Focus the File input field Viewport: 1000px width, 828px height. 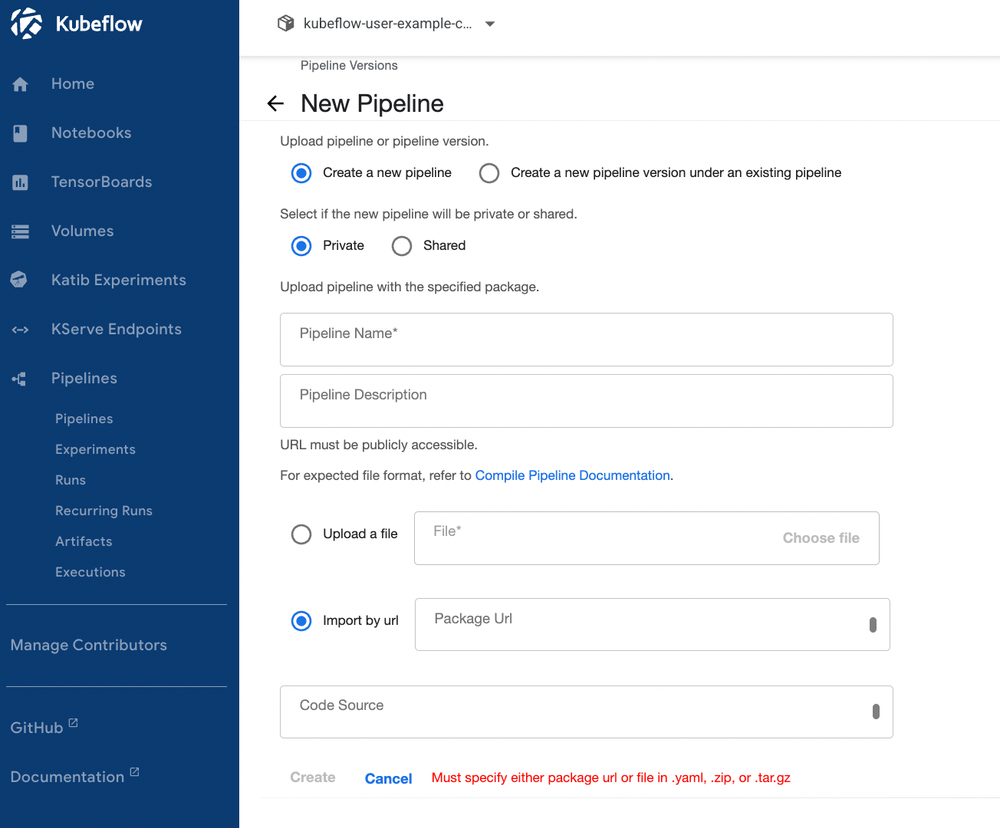pyautogui.click(x=647, y=538)
